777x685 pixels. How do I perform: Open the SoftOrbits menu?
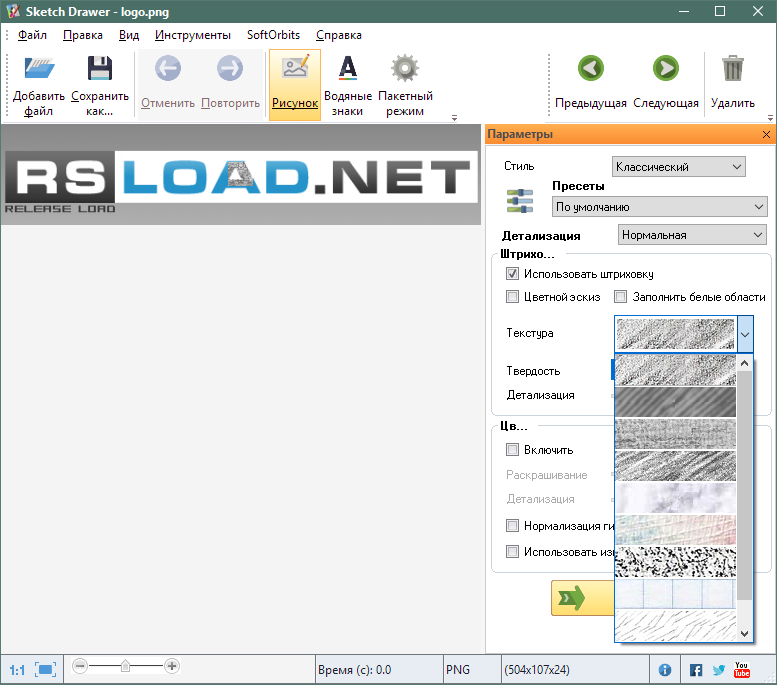click(x=273, y=35)
